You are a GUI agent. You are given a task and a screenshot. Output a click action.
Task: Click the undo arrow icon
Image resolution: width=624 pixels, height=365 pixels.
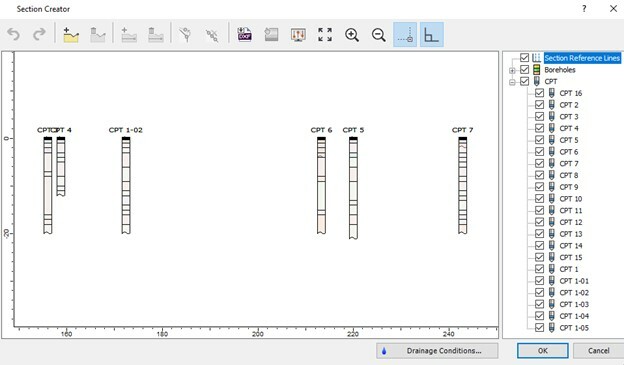coord(14,35)
